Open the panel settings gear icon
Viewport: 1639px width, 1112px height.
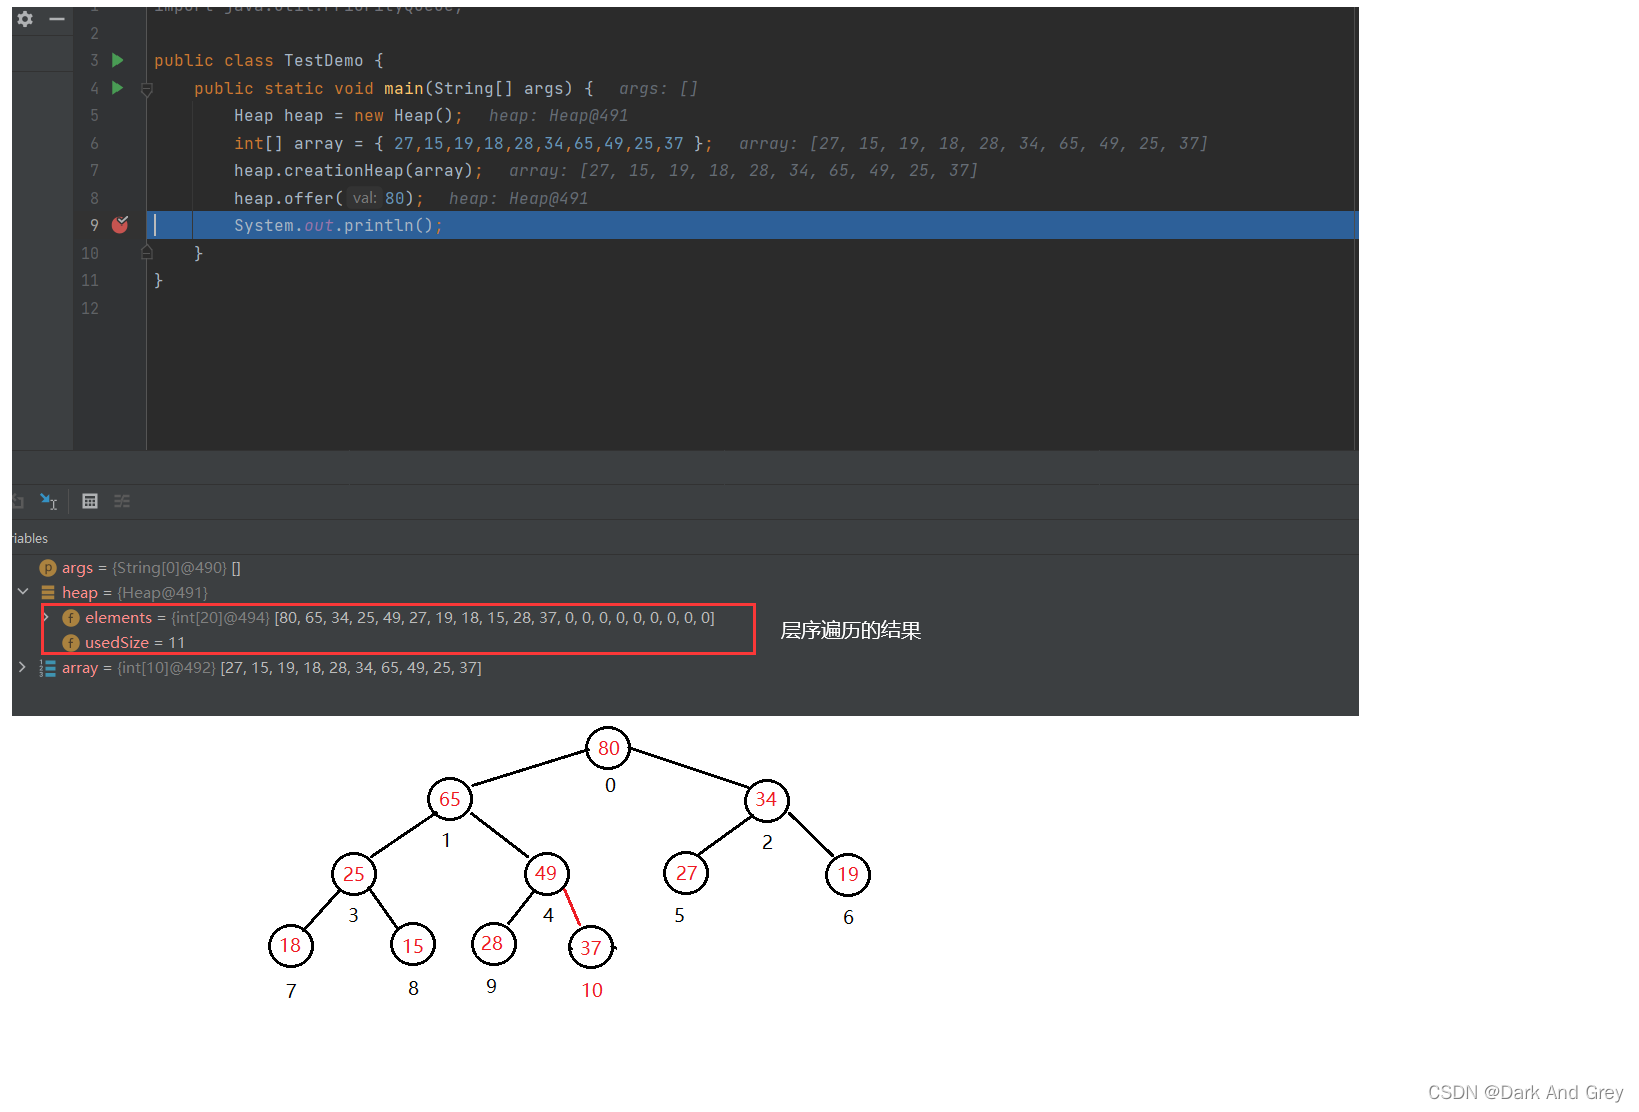click(25, 19)
